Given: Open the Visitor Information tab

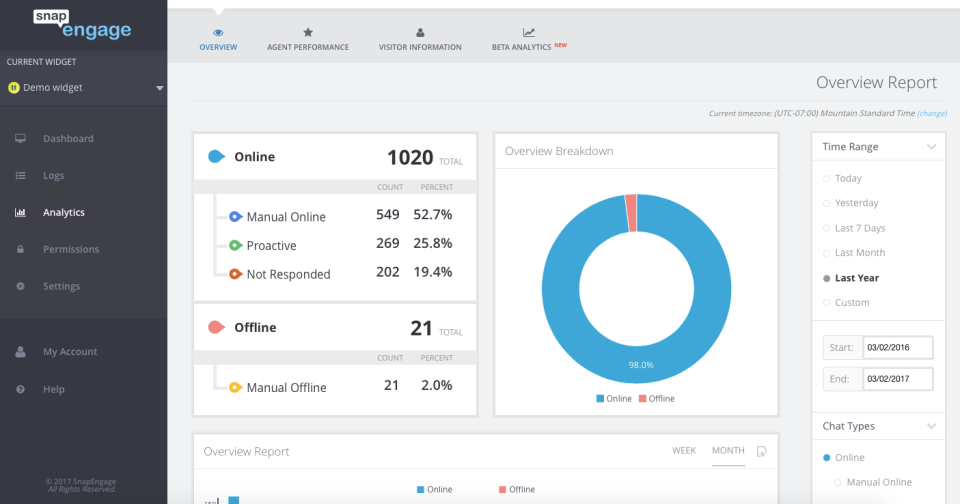Looking at the screenshot, I should [x=420, y=38].
